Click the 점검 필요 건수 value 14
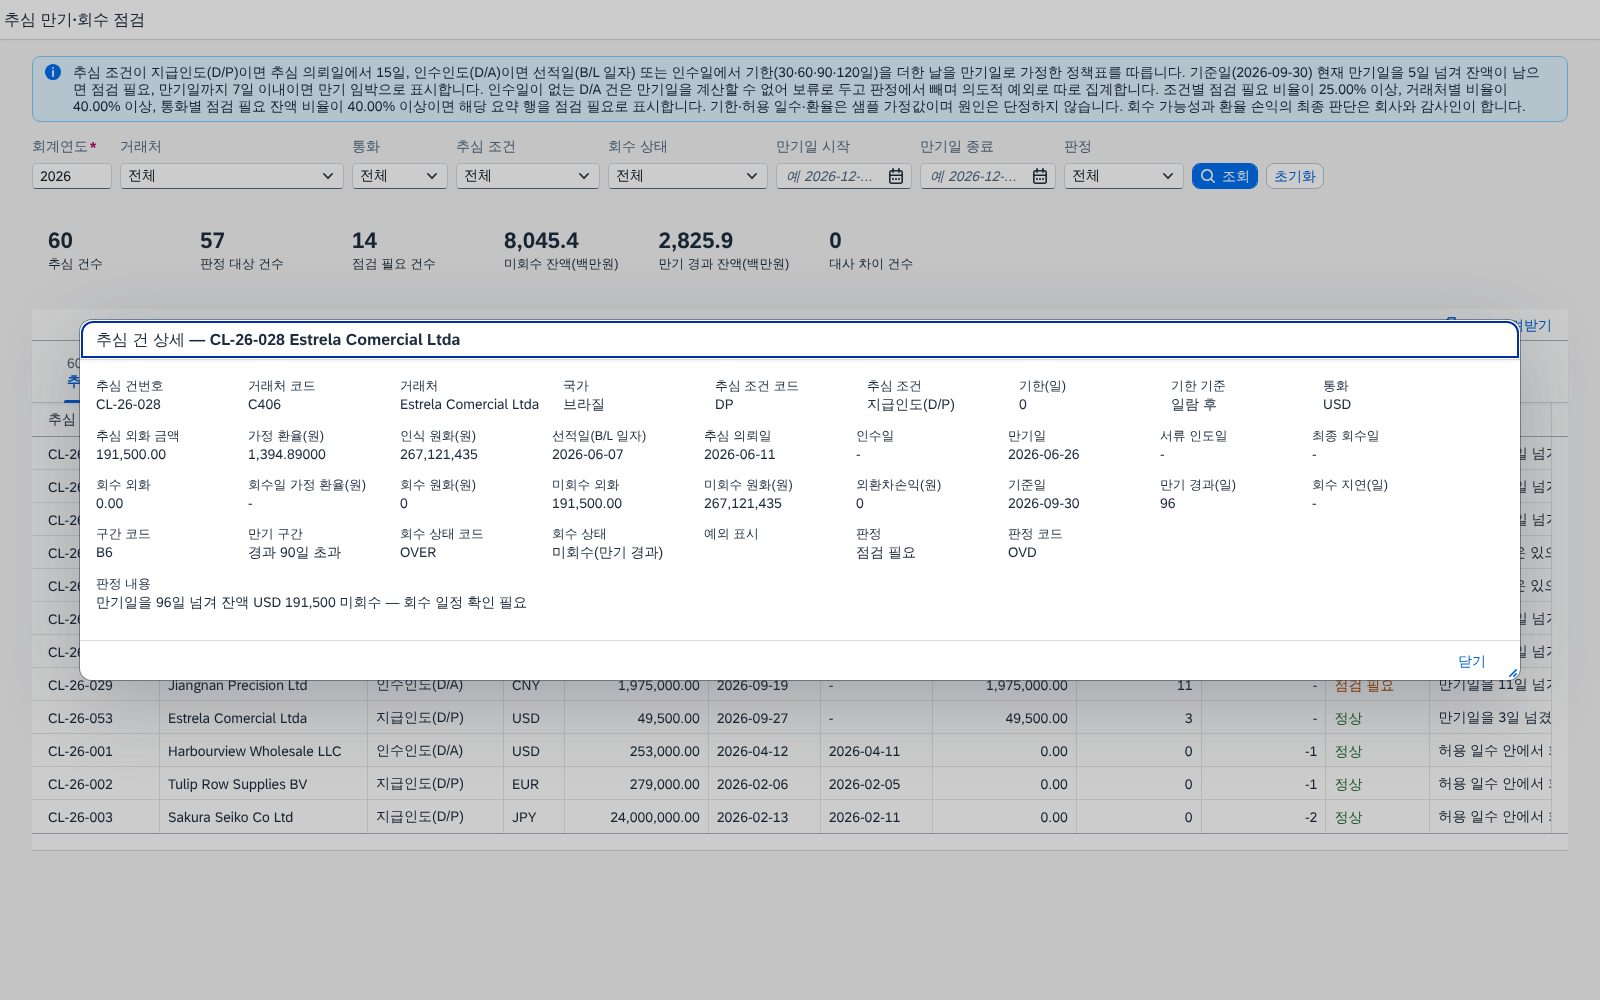This screenshot has width=1600, height=1000. point(364,241)
